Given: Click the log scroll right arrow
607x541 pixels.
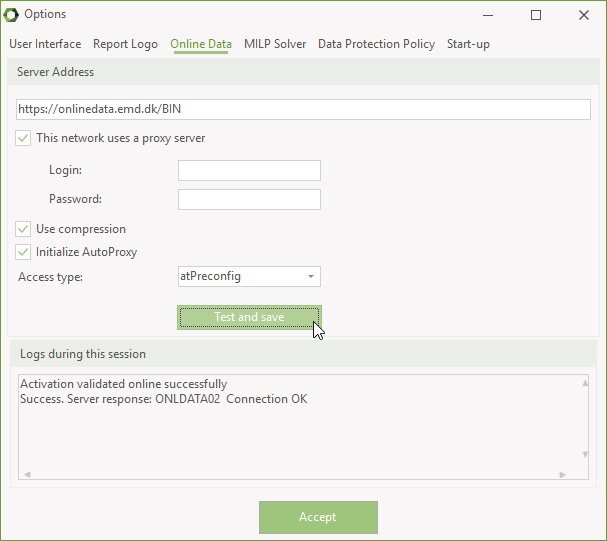Looking at the screenshot, I should pos(562,474).
